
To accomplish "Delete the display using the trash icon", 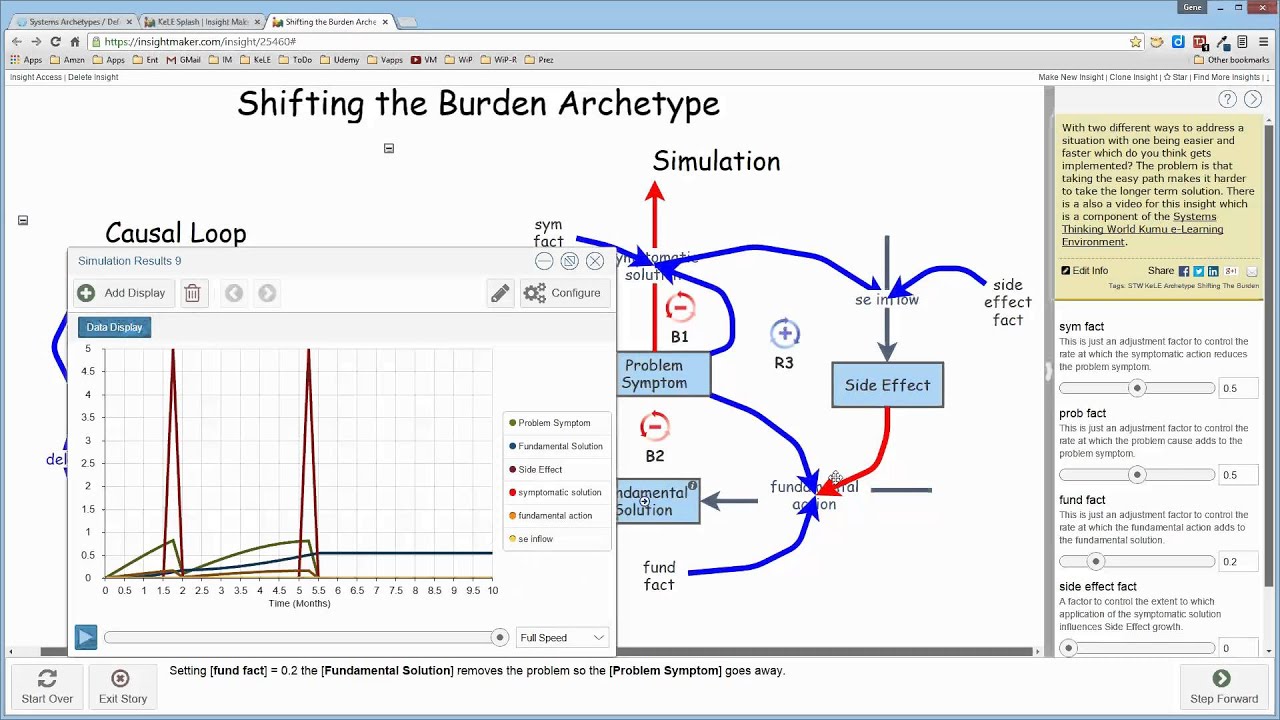I will click(x=192, y=293).
